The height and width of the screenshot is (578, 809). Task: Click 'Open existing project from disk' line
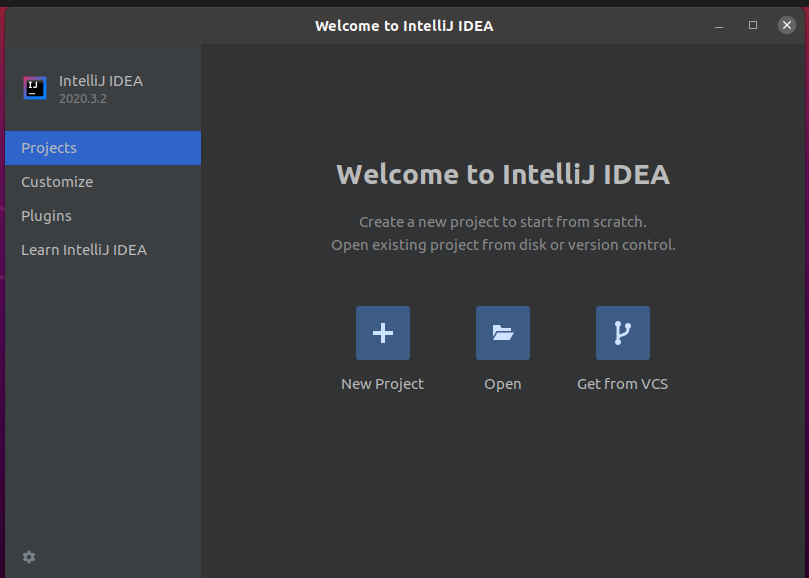[x=503, y=245]
